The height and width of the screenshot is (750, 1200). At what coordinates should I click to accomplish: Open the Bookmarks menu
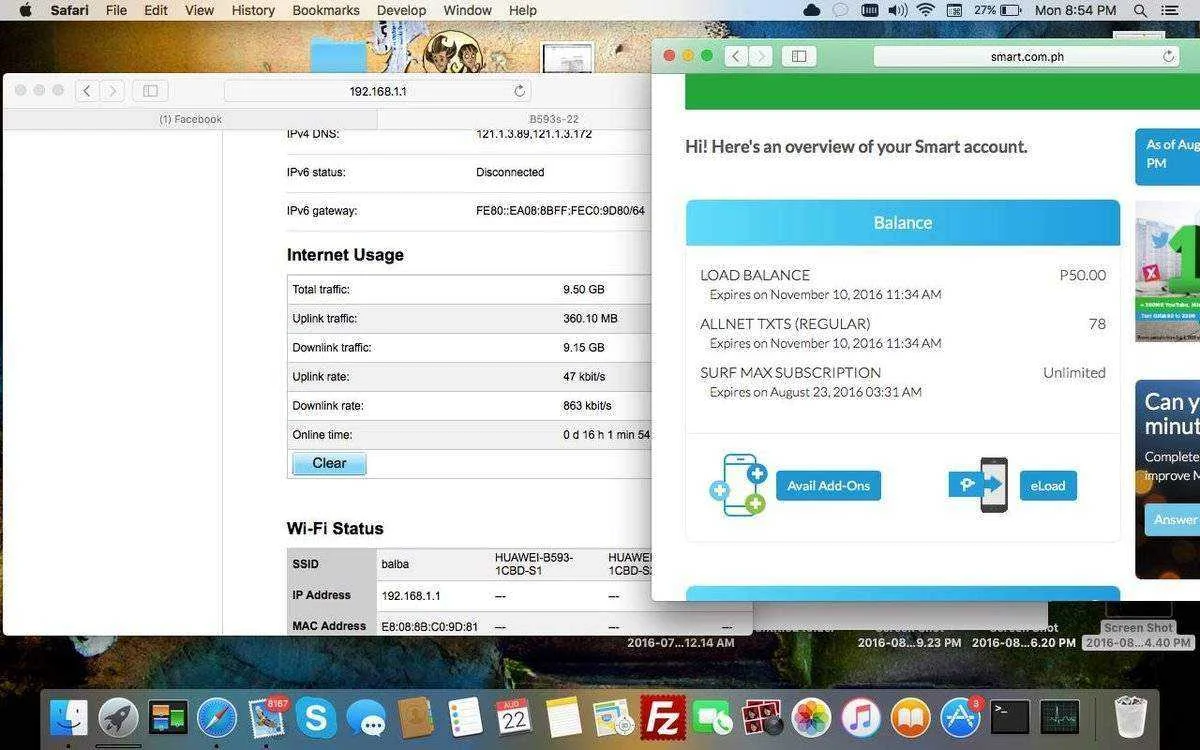[326, 10]
